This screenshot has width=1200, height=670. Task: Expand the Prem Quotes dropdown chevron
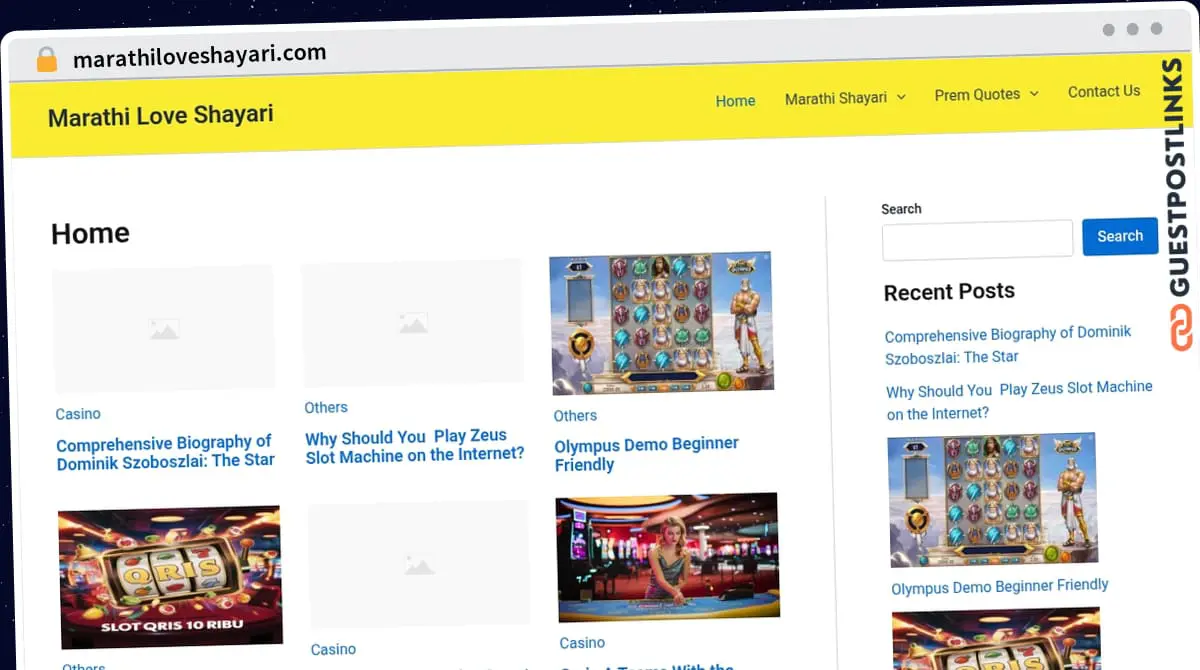pyautogui.click(x=1034, y=93)
